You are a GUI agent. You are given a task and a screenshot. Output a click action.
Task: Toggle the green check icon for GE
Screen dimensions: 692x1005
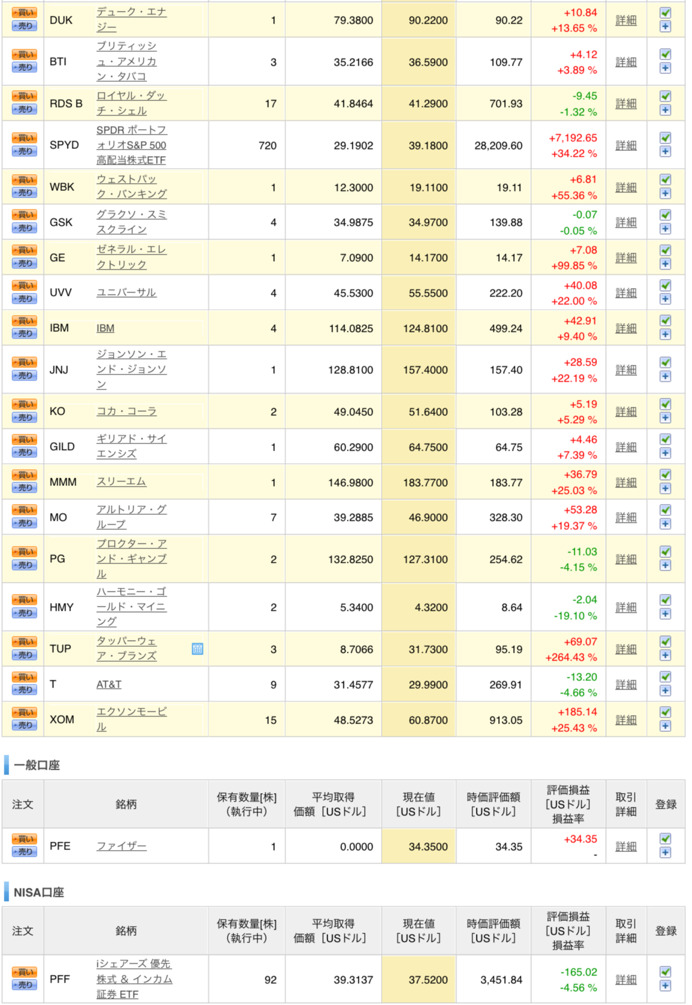665,250
